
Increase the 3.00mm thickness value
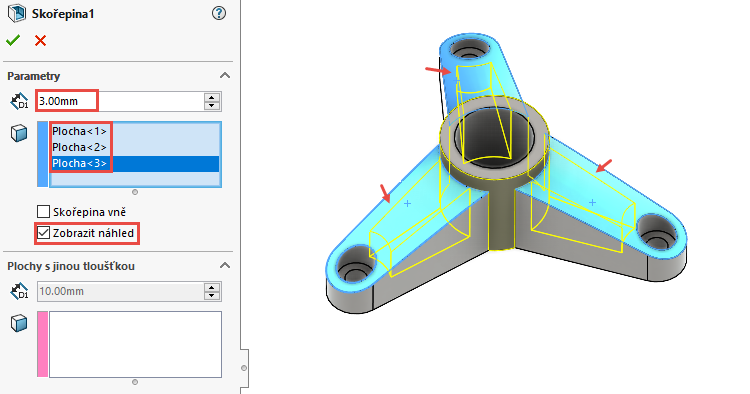(212, 97)
